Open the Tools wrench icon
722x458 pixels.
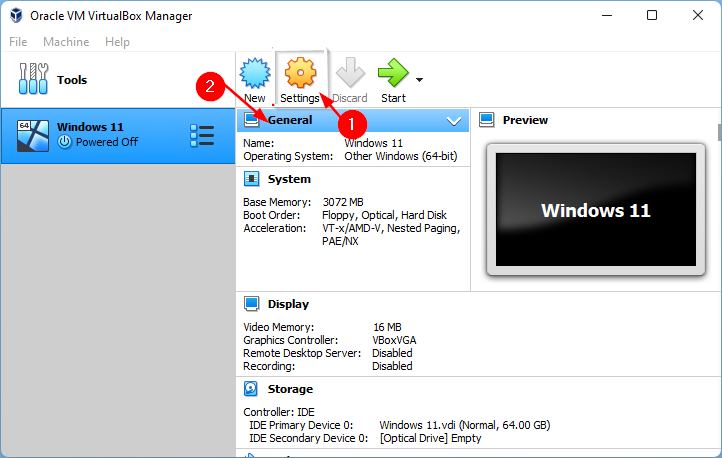coord(33,79)
